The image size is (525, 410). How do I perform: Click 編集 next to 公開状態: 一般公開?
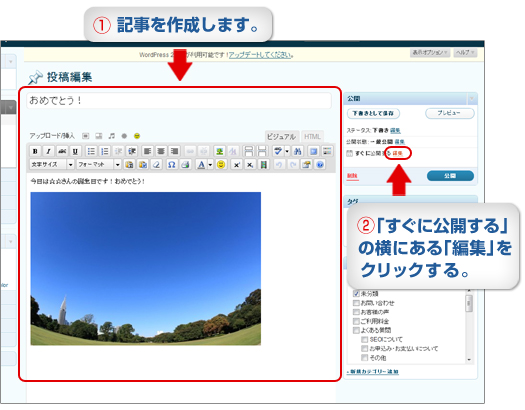coord(400,142)
